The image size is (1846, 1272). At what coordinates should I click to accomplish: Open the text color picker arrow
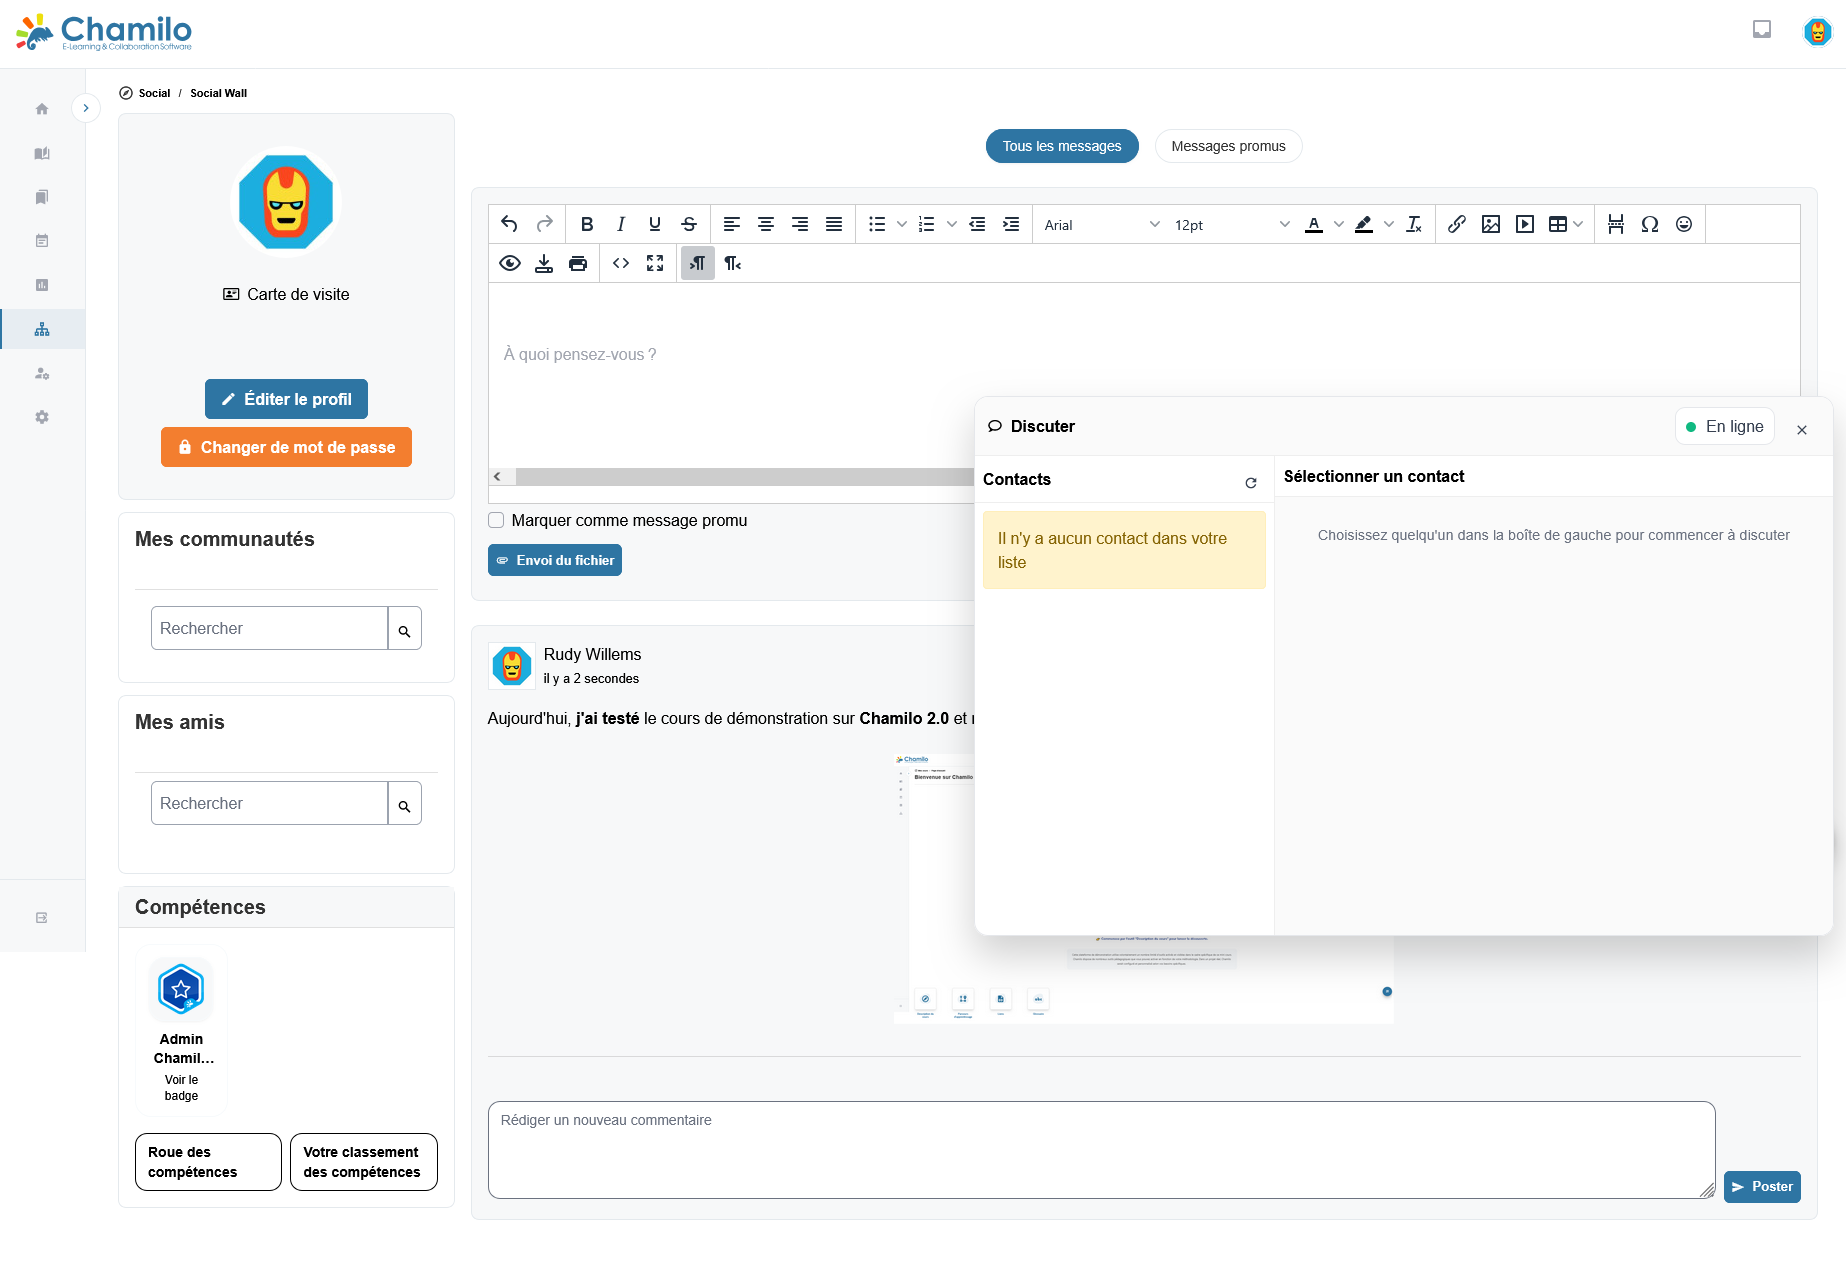tap(1339, 224)
